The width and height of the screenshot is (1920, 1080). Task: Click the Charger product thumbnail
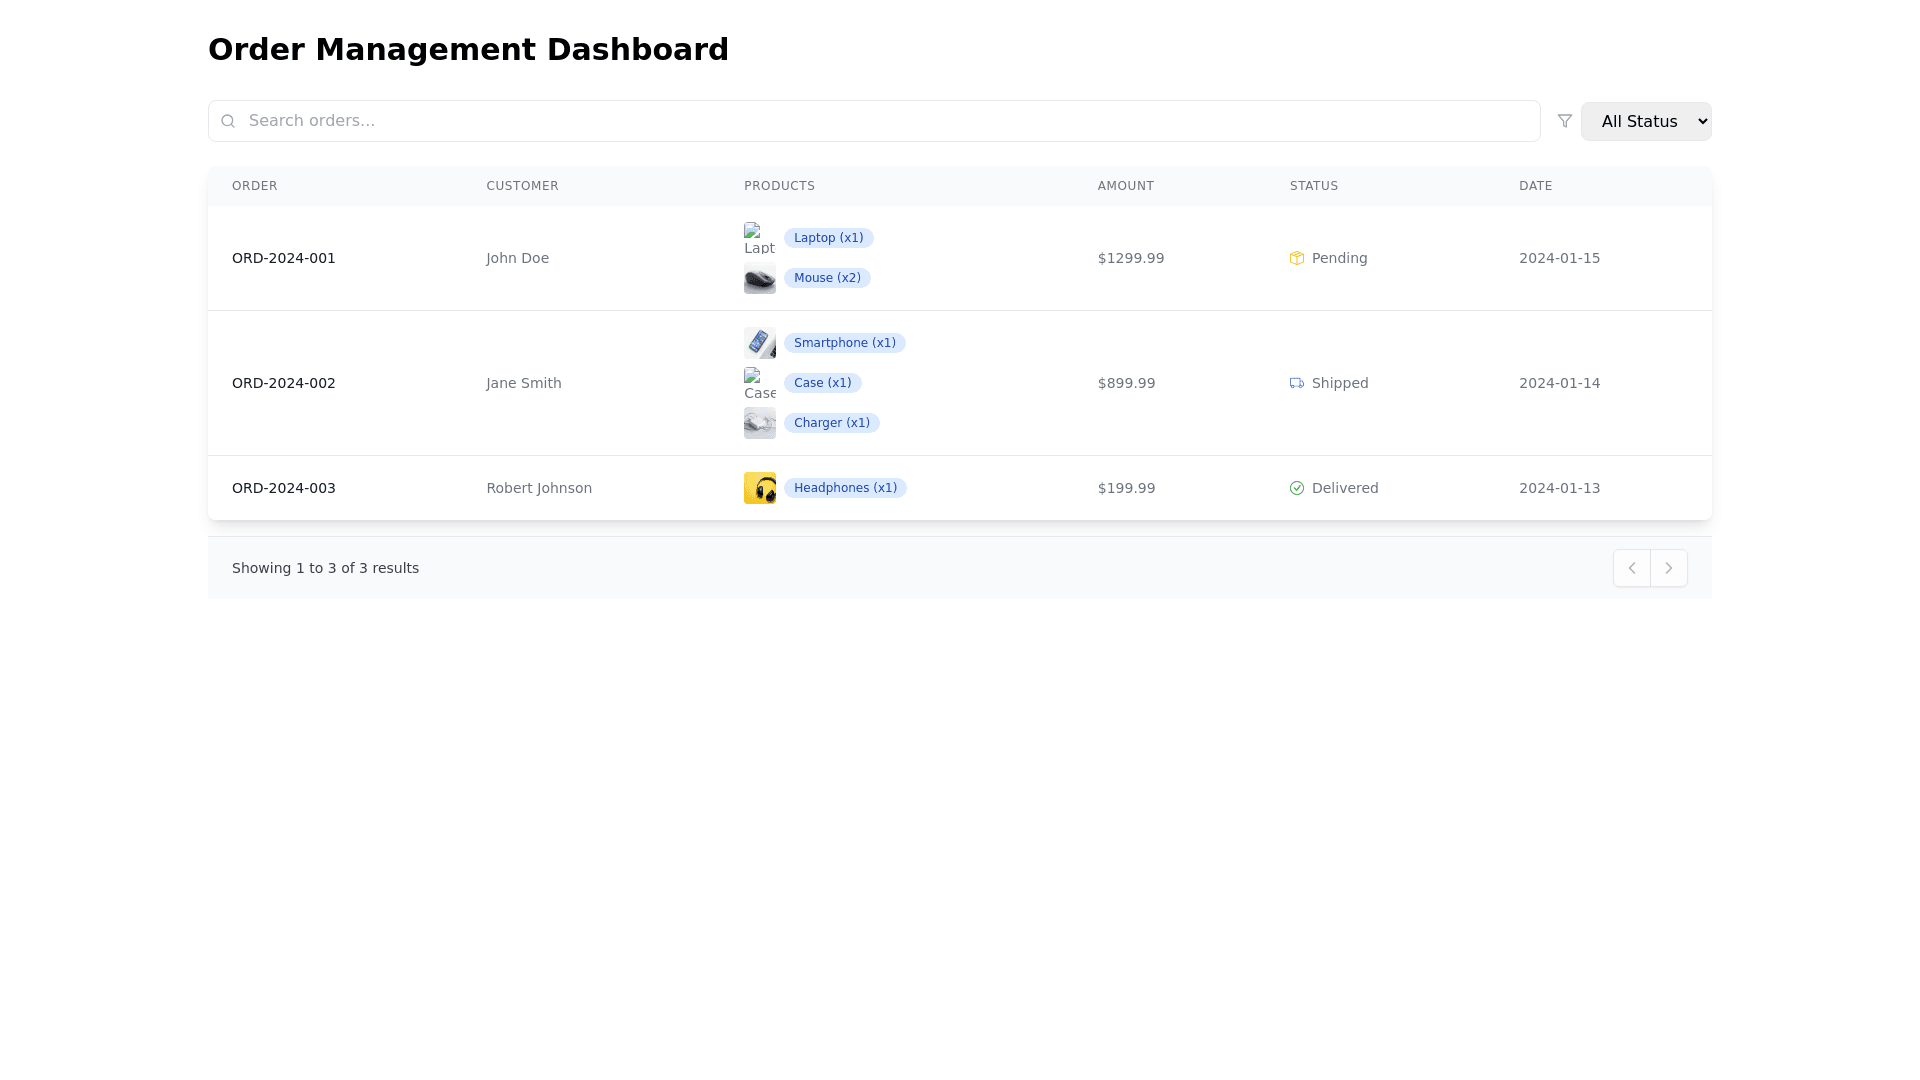[x=760, y=423]
